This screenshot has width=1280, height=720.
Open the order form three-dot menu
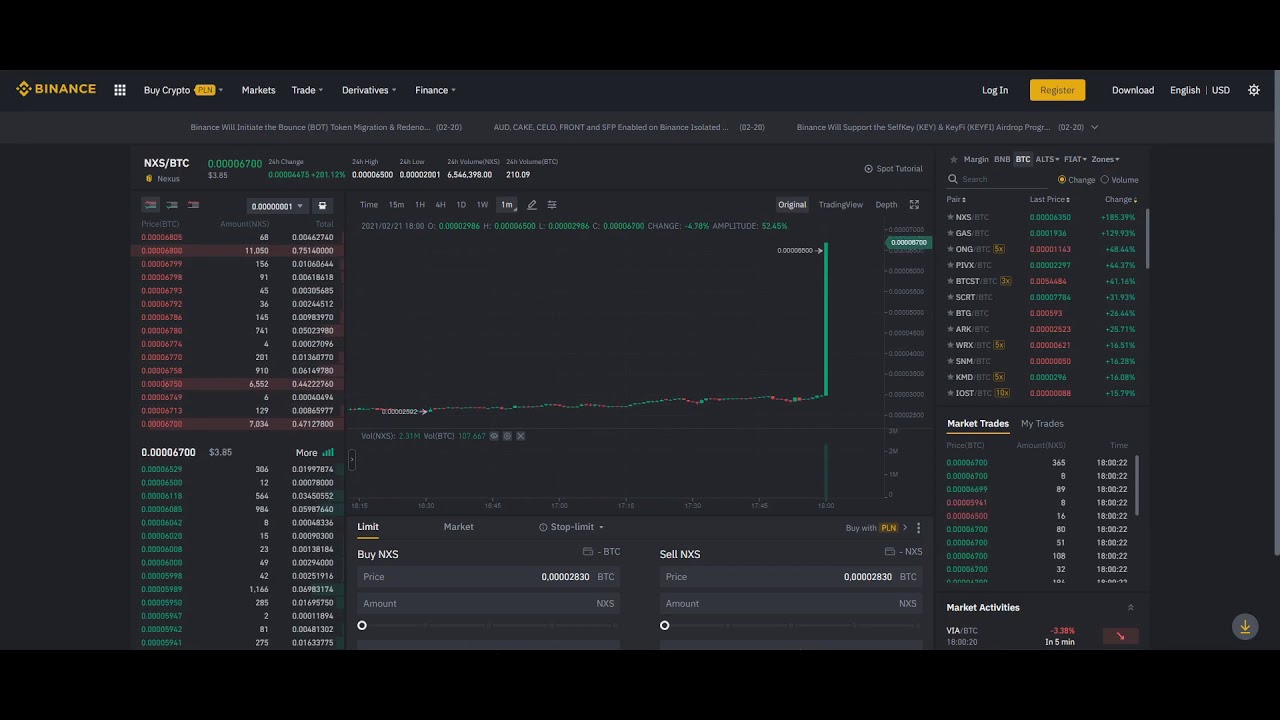point(918,528)
